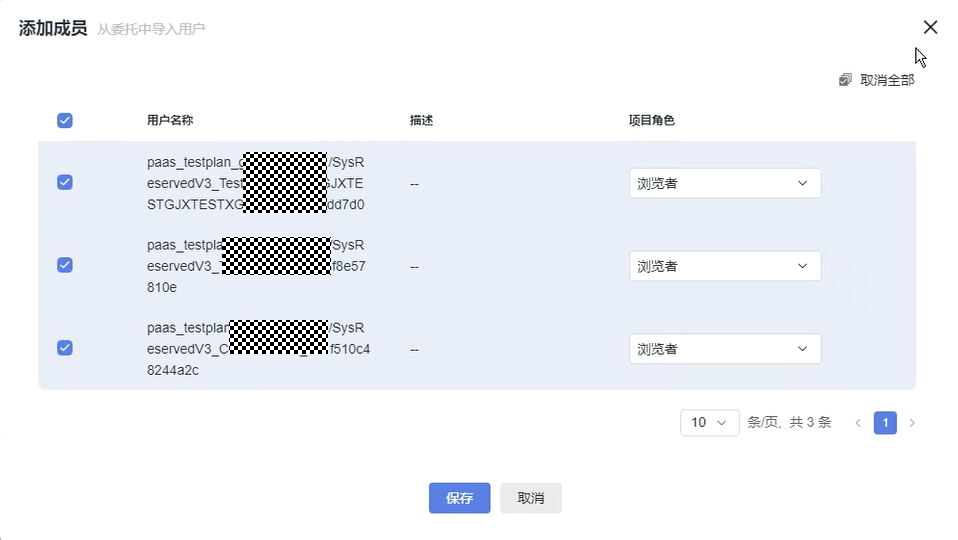Uncheck the second user row checkbox
Image resolution: width=958 pixels, height=540 pixels.
point(65,265)
